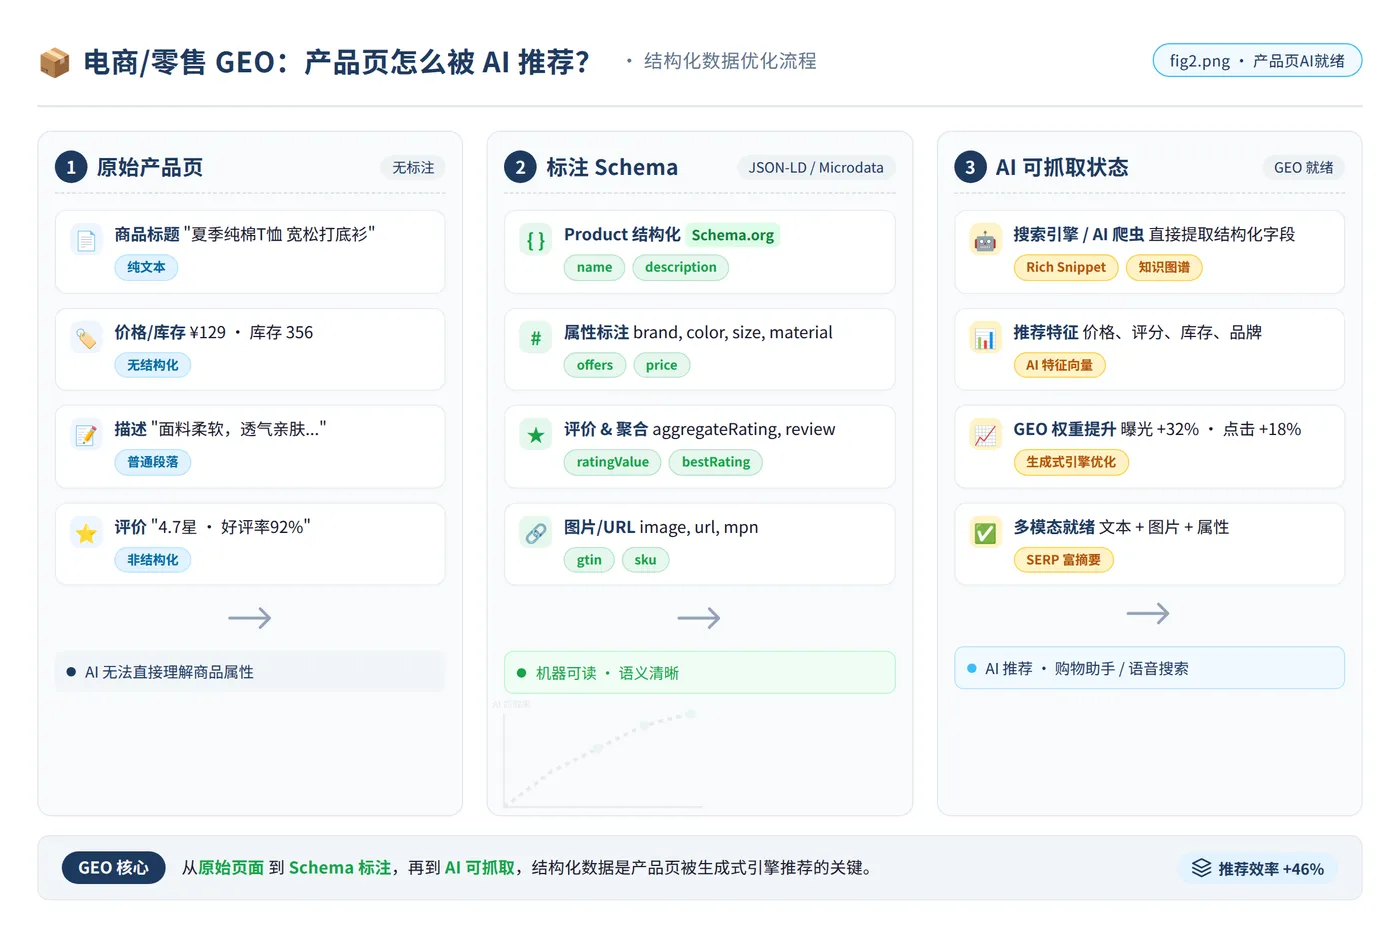Screen dimensions: 1400x933
Task: Click the AI 推荐 · 购物助手 / 语音搜索 bar
Action: [x=1149, y=668]
